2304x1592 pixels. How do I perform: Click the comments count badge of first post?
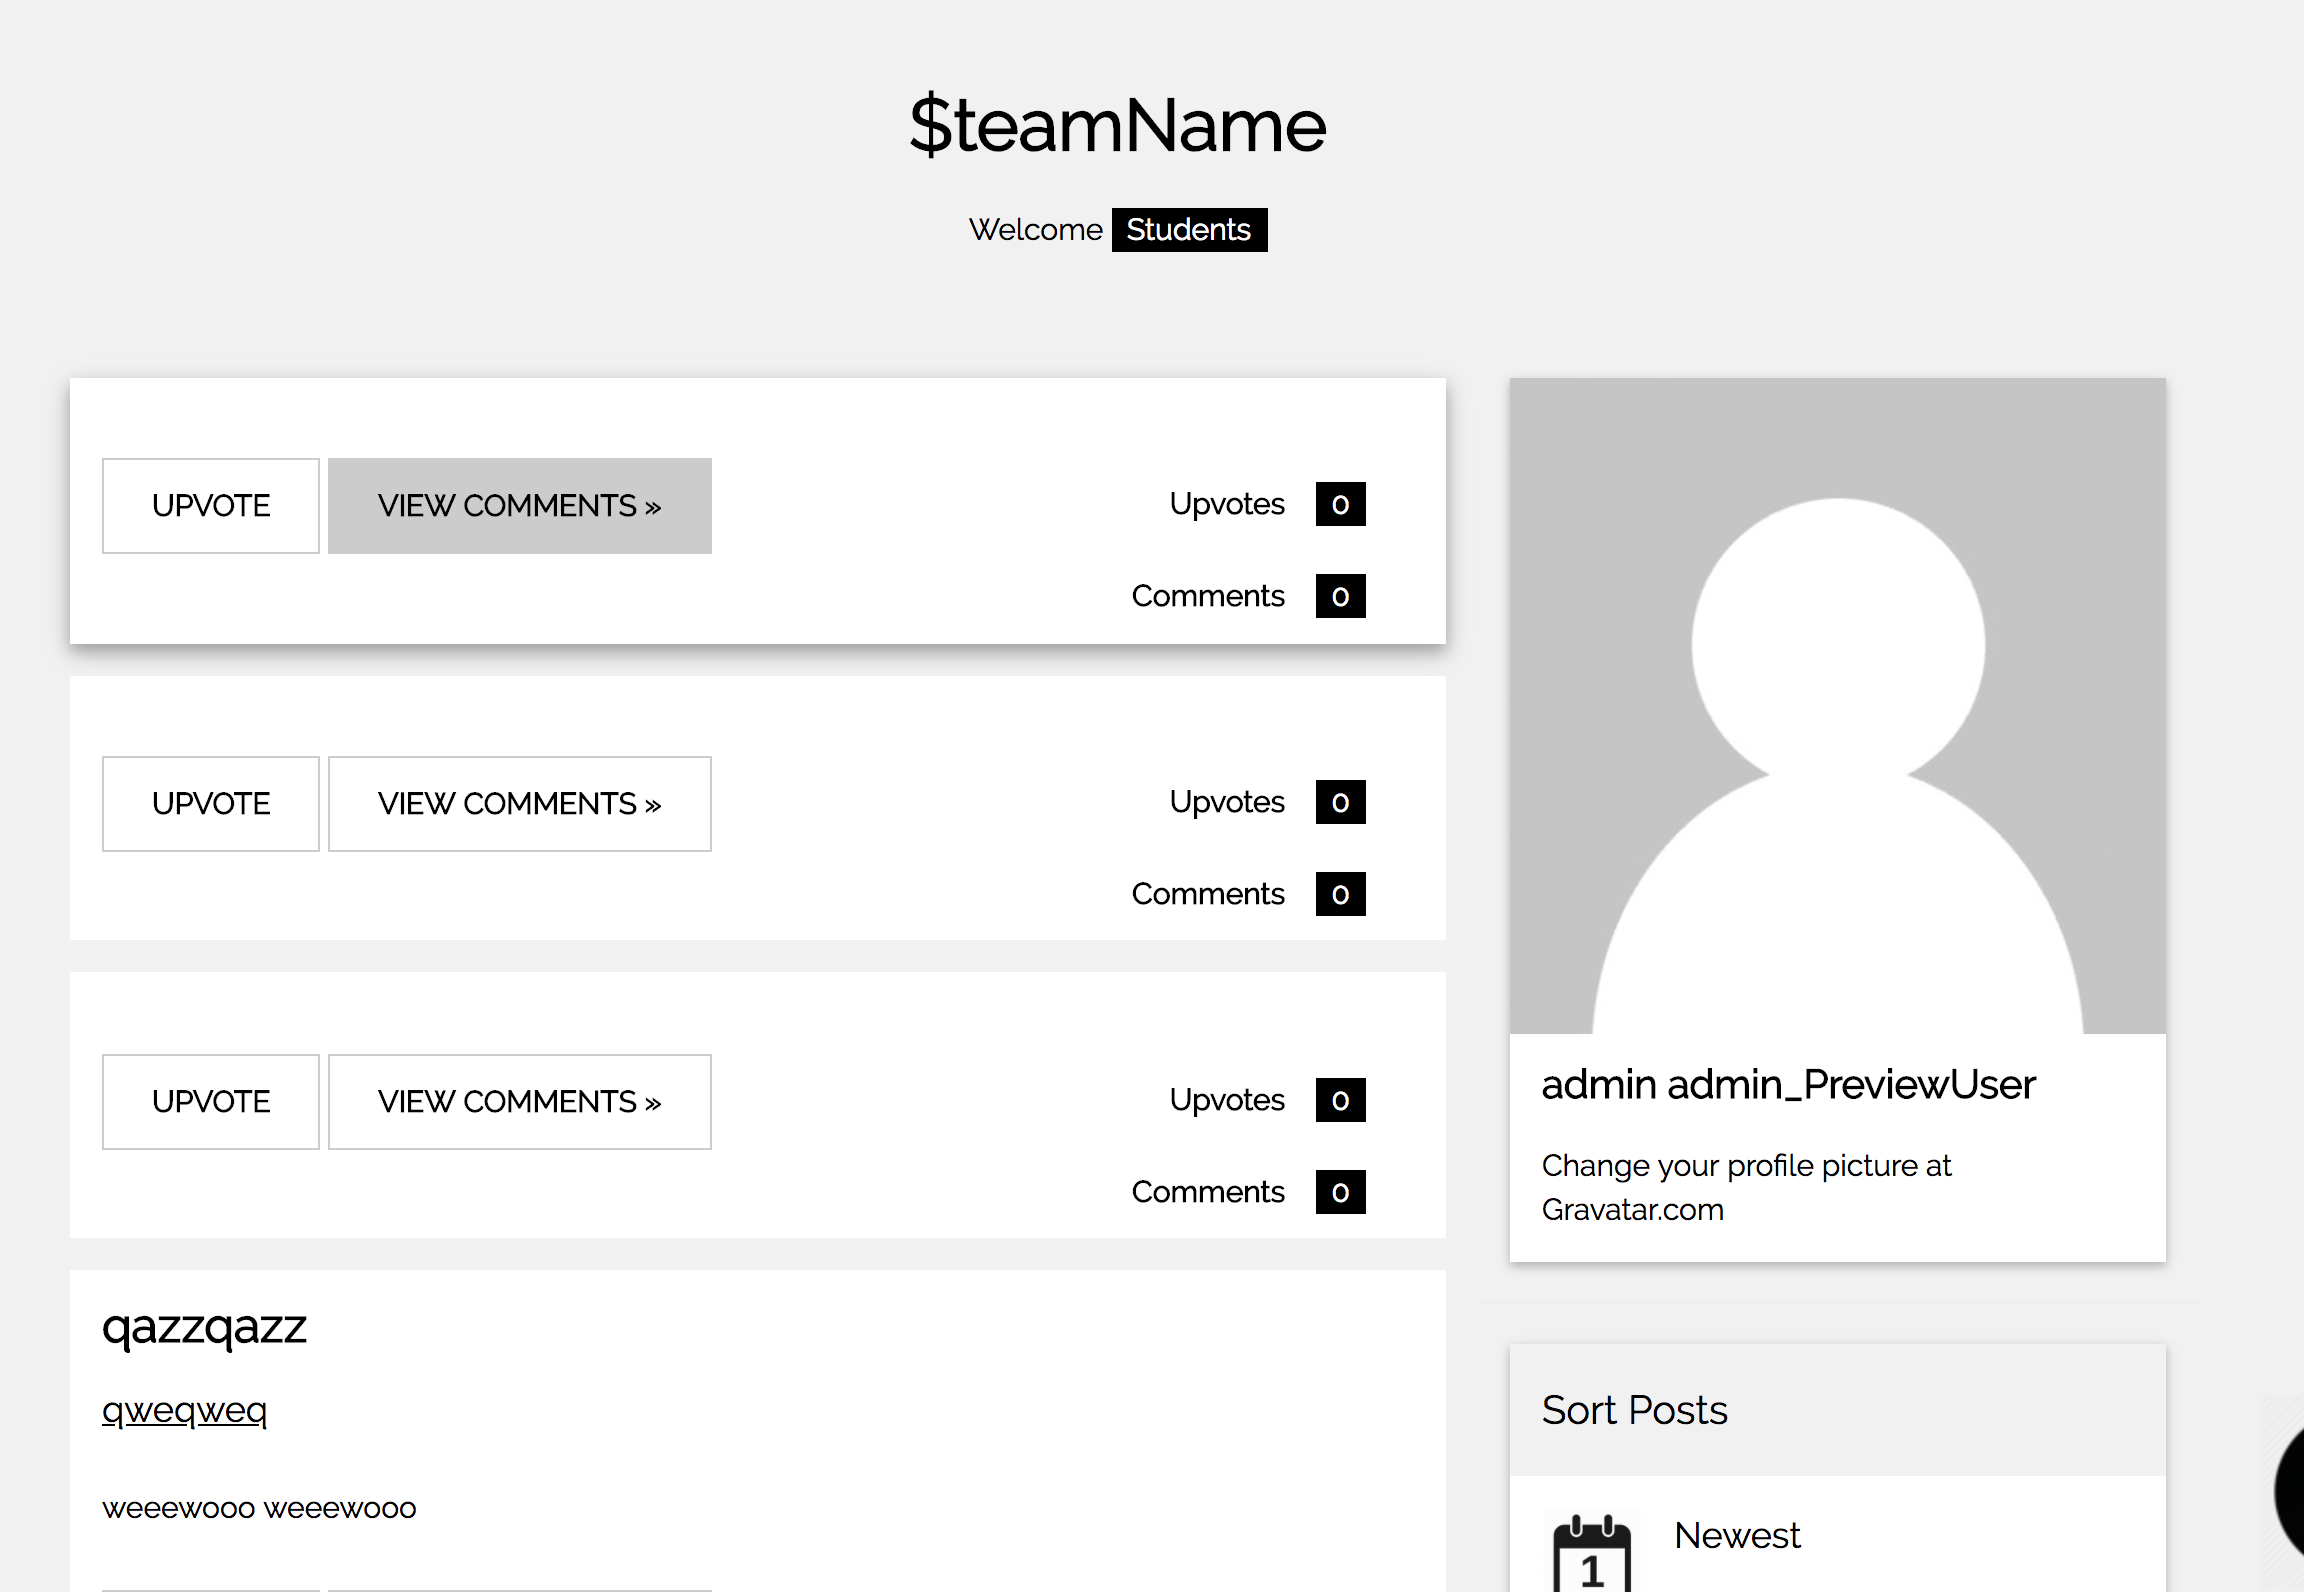click(x=1340, y=596)
